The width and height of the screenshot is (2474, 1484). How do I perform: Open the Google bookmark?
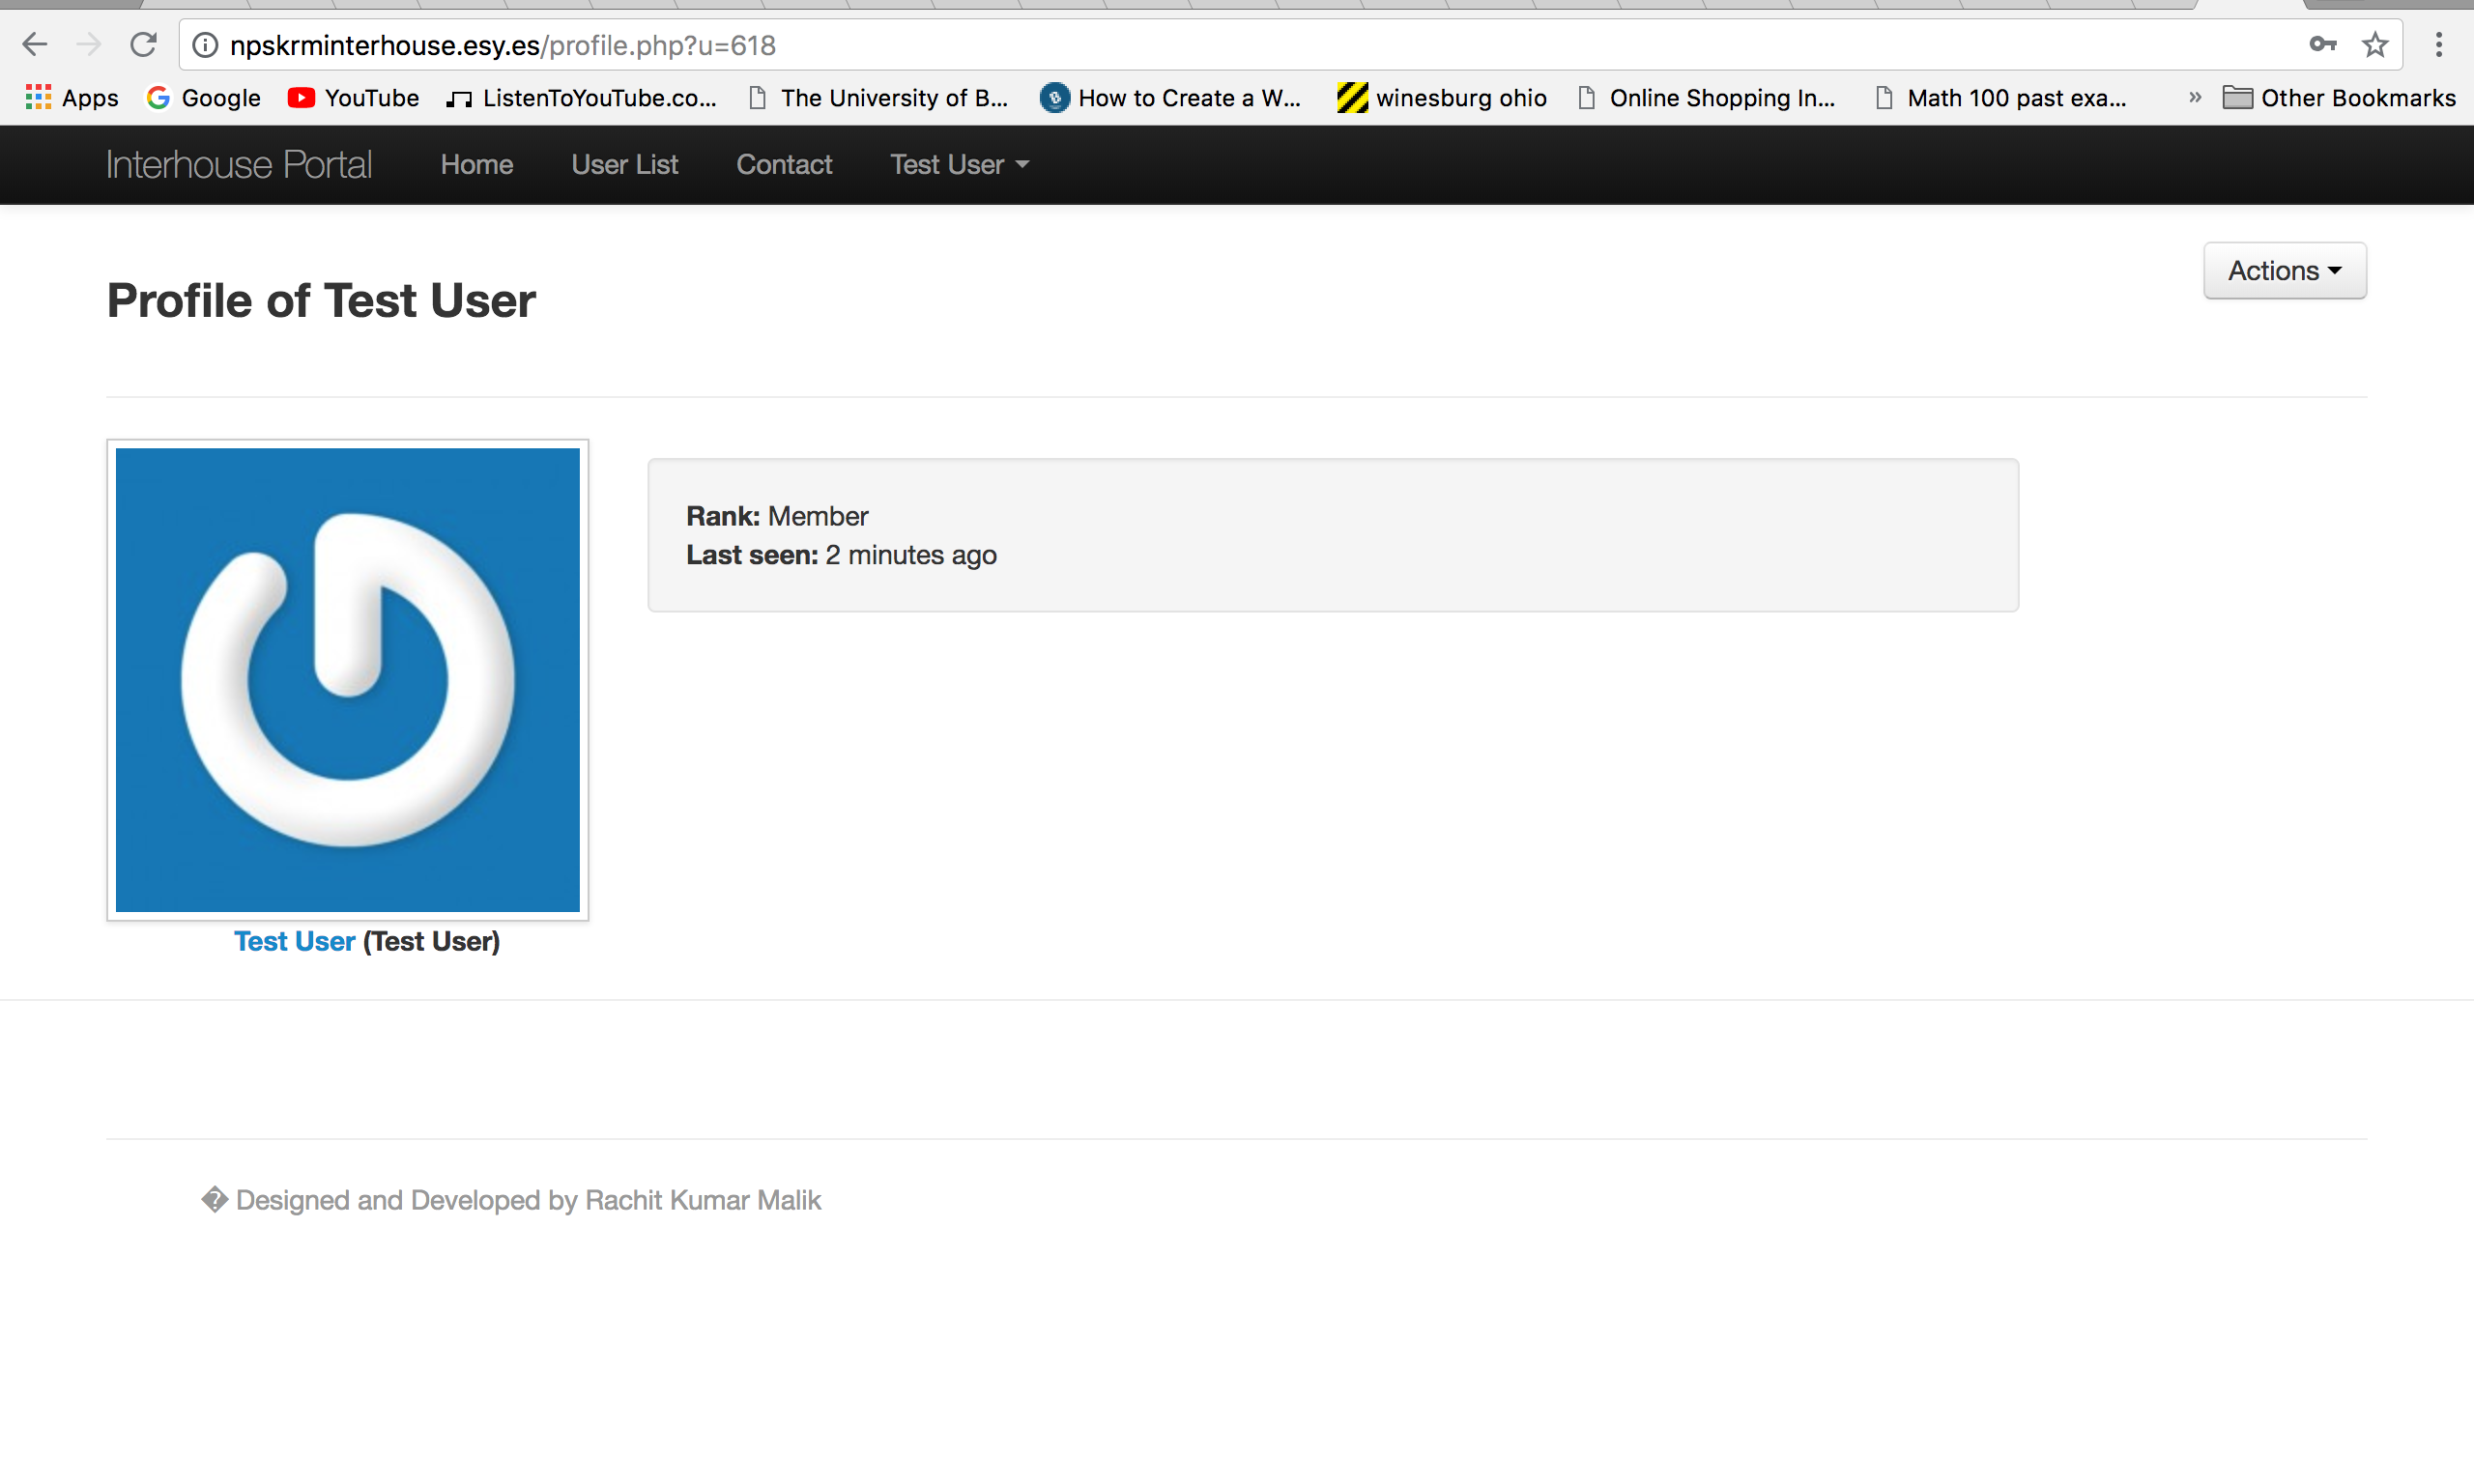coord(203,98)
